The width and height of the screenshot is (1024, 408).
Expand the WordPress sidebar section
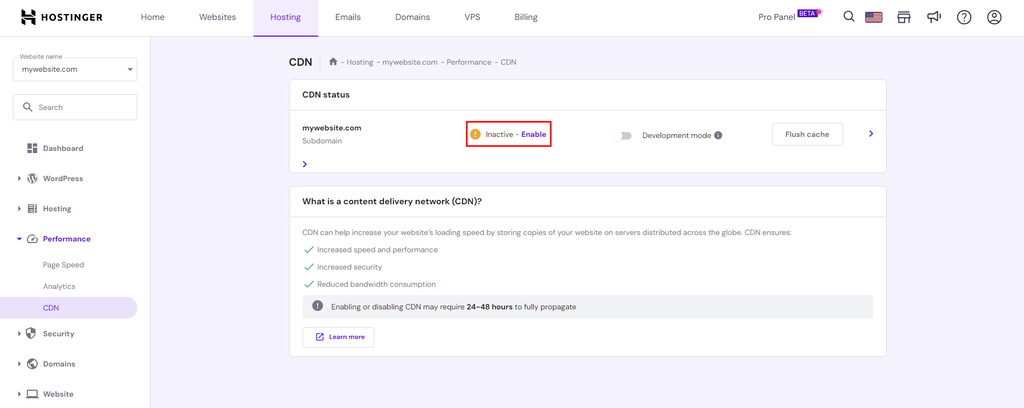[62, 179]
